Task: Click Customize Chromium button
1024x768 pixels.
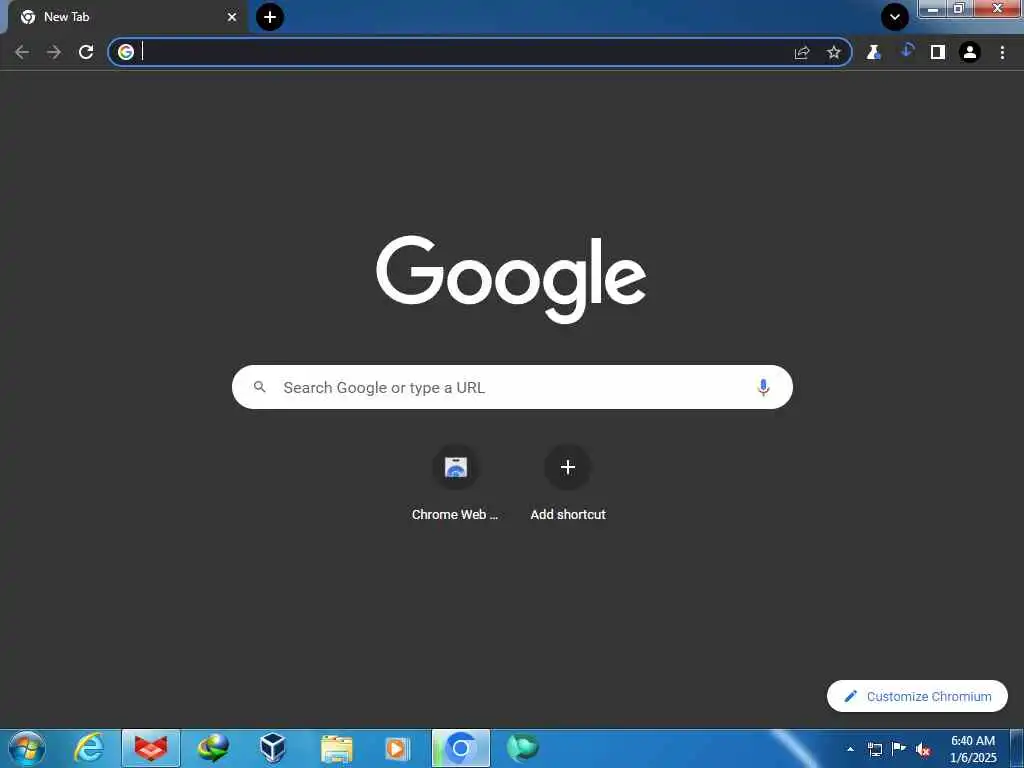Action: pos(918,696)
